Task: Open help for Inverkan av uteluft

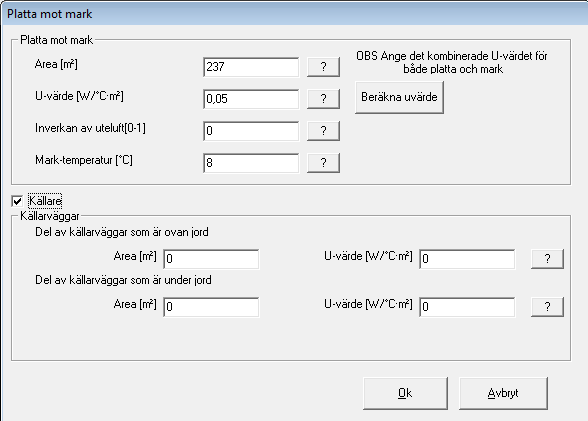Action: (x=323, y=131)
